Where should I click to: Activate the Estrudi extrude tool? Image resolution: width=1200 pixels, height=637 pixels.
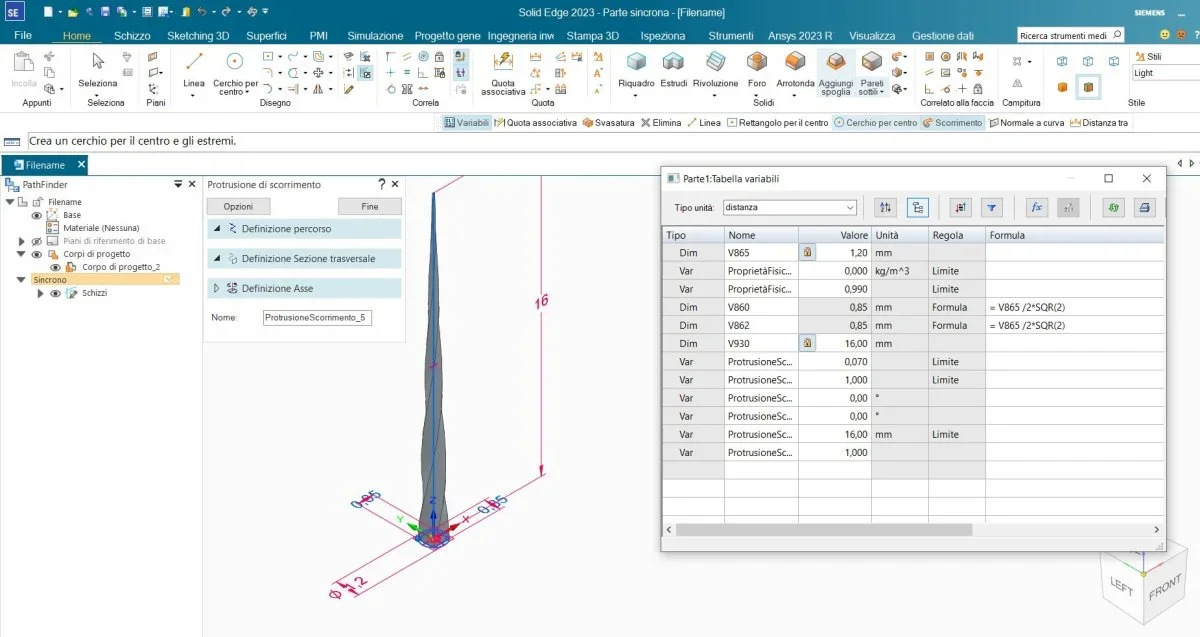click(673, 69)
